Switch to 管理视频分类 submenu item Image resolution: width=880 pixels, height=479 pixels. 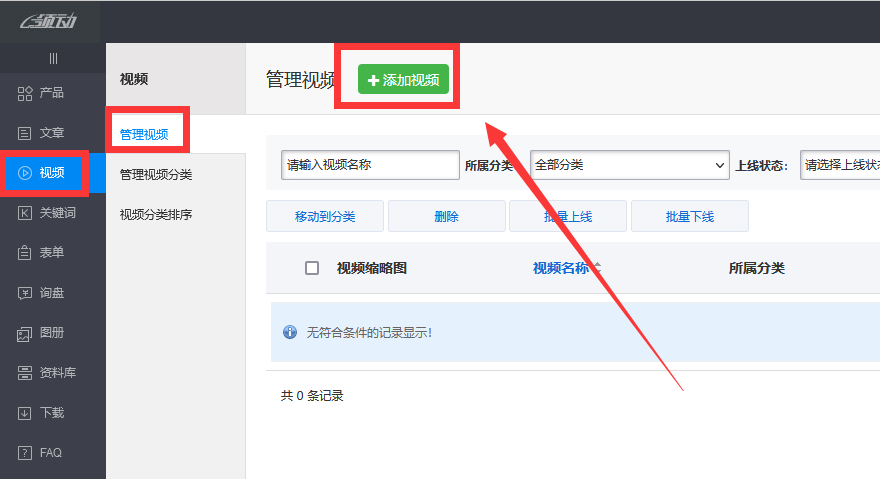tap(156, 175)
